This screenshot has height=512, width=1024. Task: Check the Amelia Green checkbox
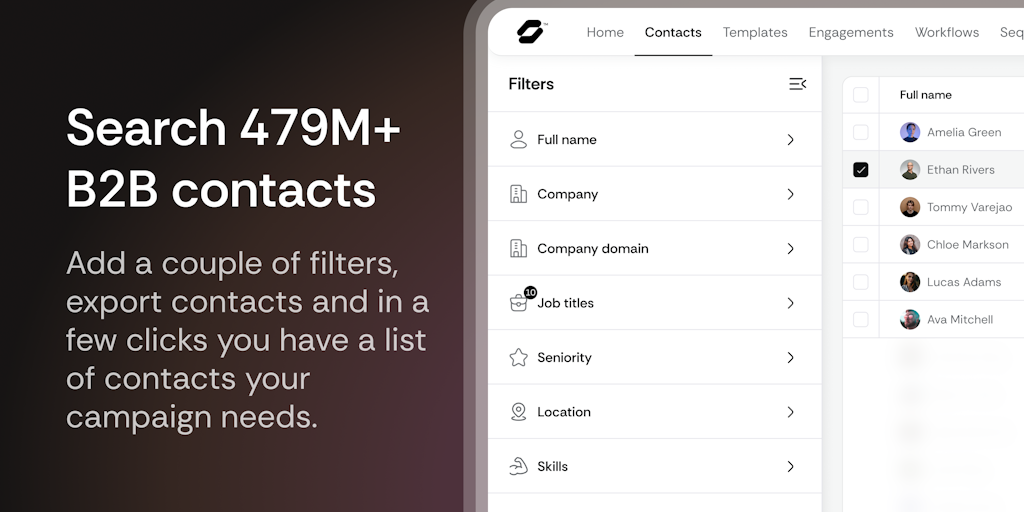pos(861,132)
